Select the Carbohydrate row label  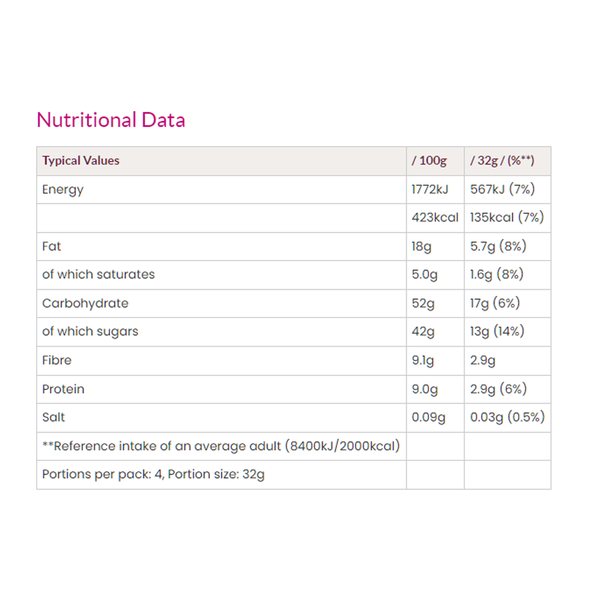click(85, 303)
